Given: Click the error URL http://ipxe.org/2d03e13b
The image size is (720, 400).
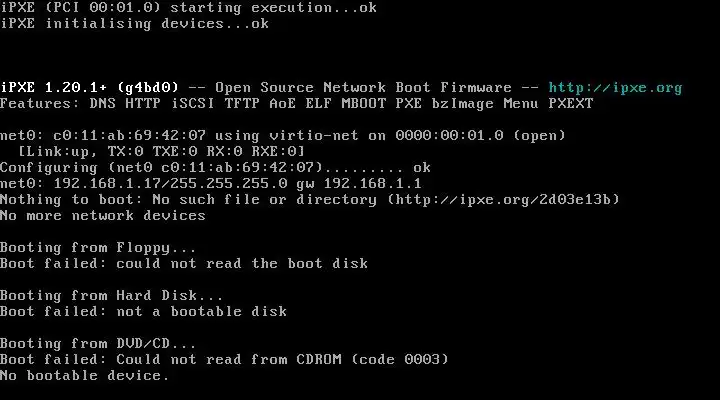Looking at the screenshot, I should 503,200.
